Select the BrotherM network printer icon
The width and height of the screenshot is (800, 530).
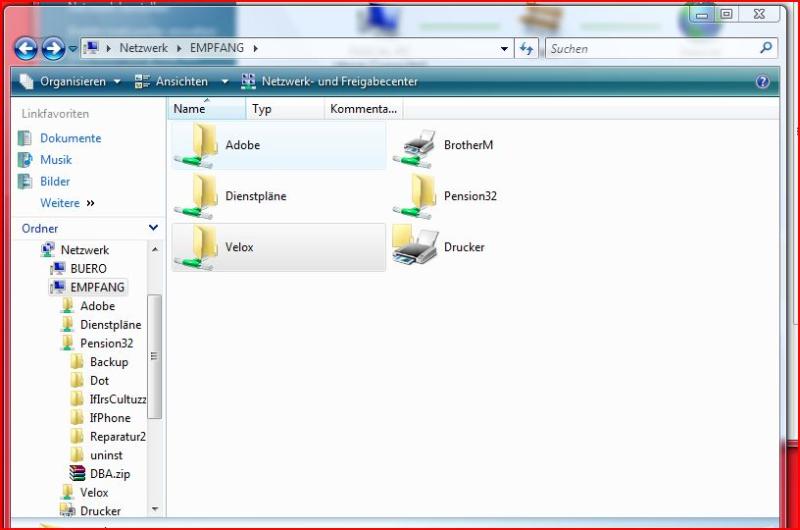414,146
